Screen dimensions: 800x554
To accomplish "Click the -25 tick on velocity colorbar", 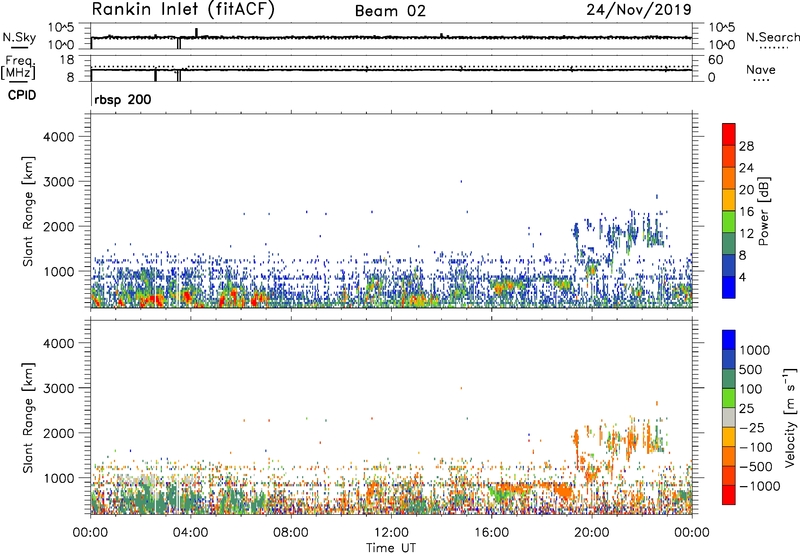I will 752,427.
